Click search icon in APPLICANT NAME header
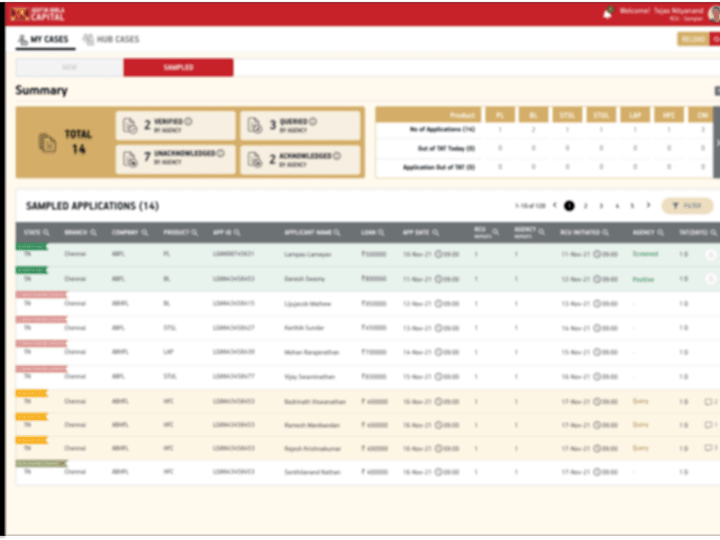Image resolution: width=720 pixels, height=540 pixels. tap(337, 233)
